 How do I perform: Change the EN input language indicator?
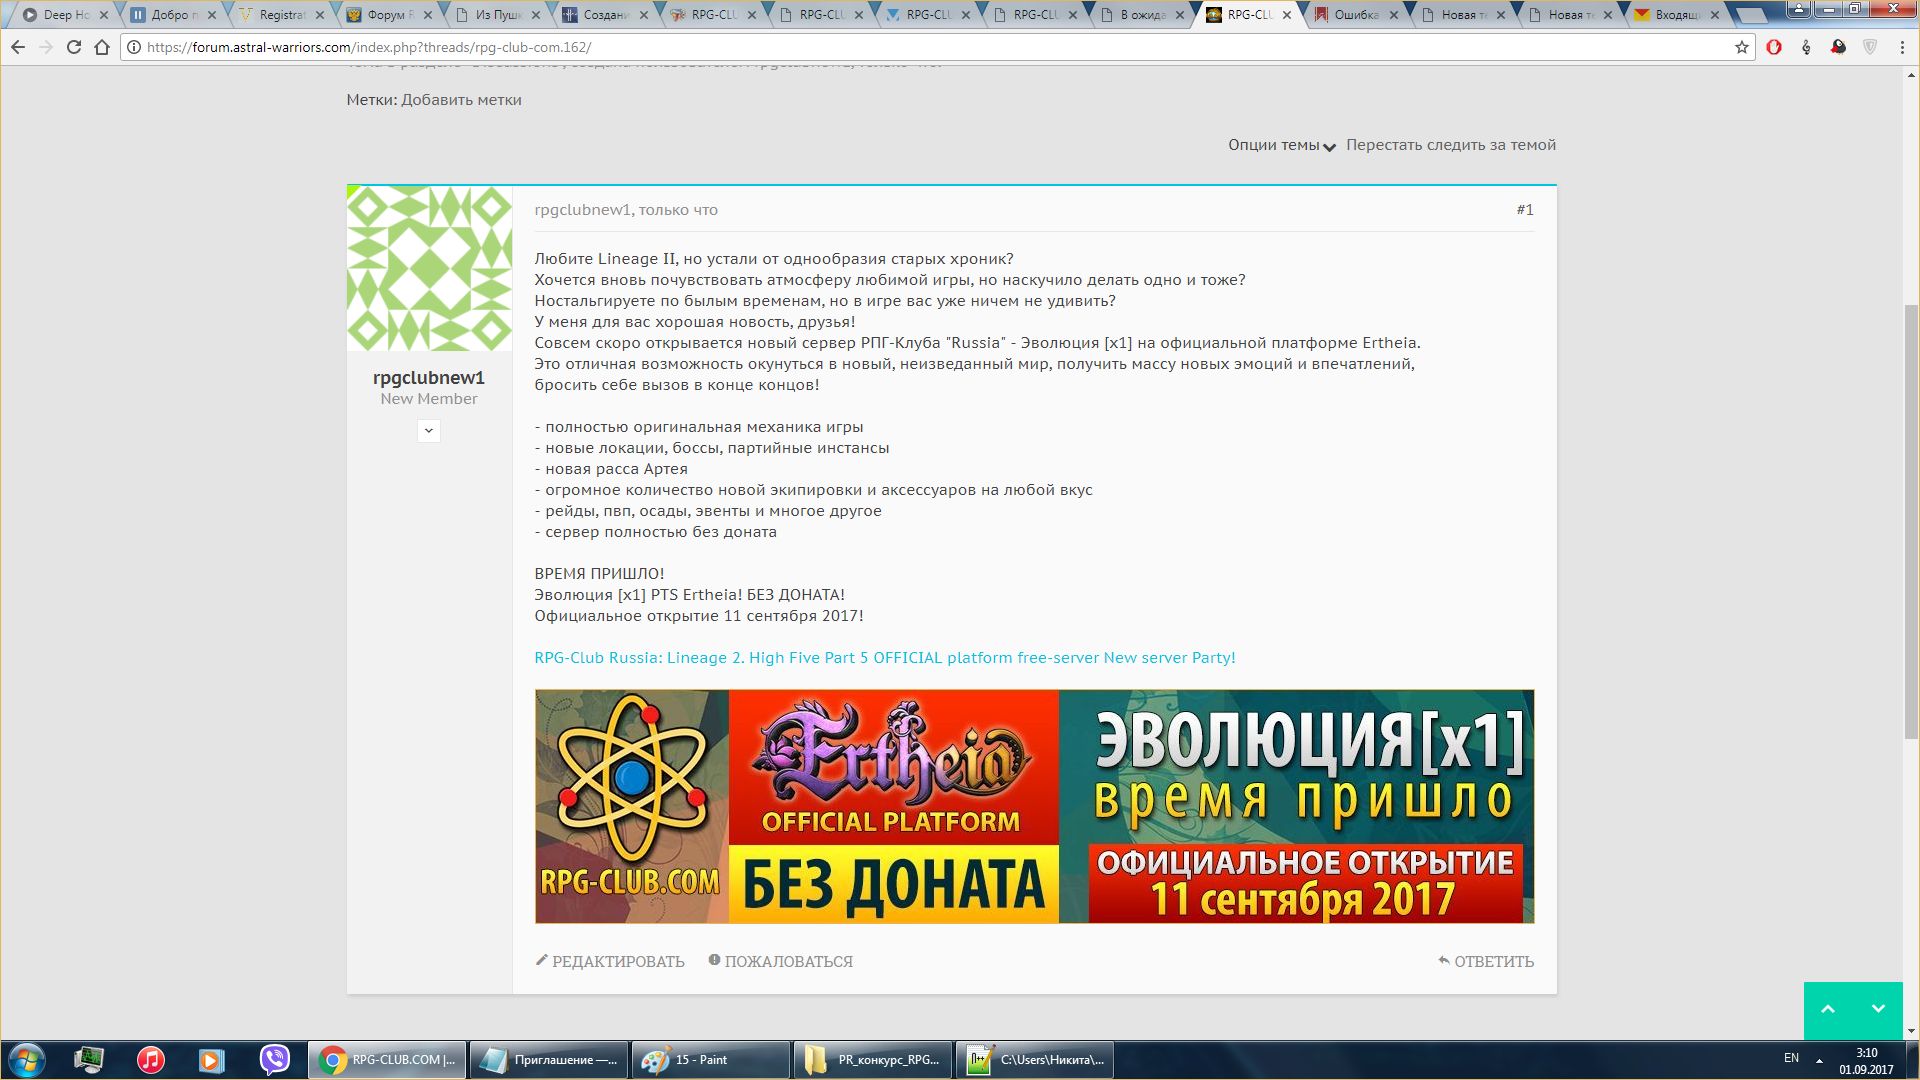[1791, 1058]
